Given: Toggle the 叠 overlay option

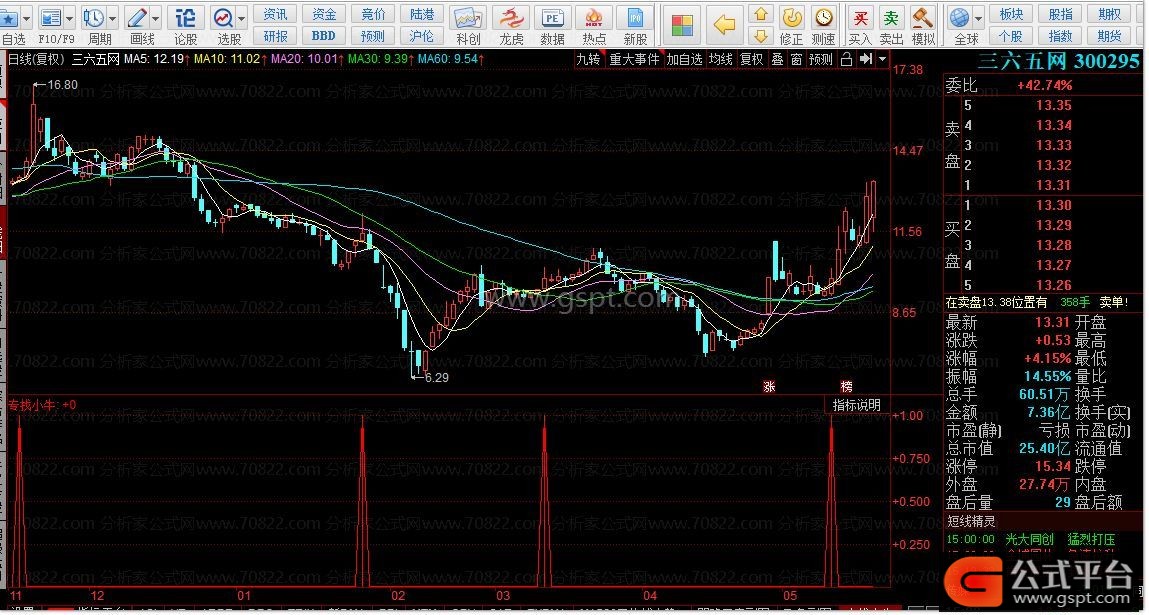Looking at the screenshot, I should click(x=777, y=59).
